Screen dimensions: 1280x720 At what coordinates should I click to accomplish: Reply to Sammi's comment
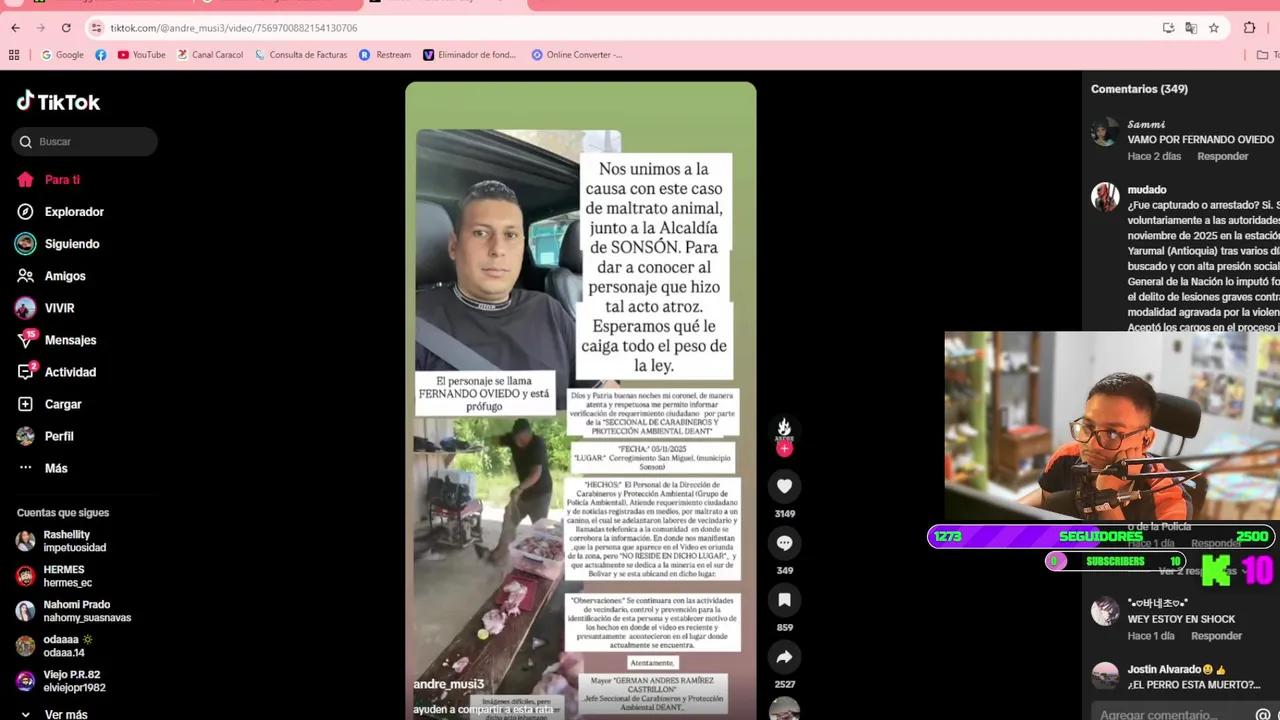click(1222, 156)
